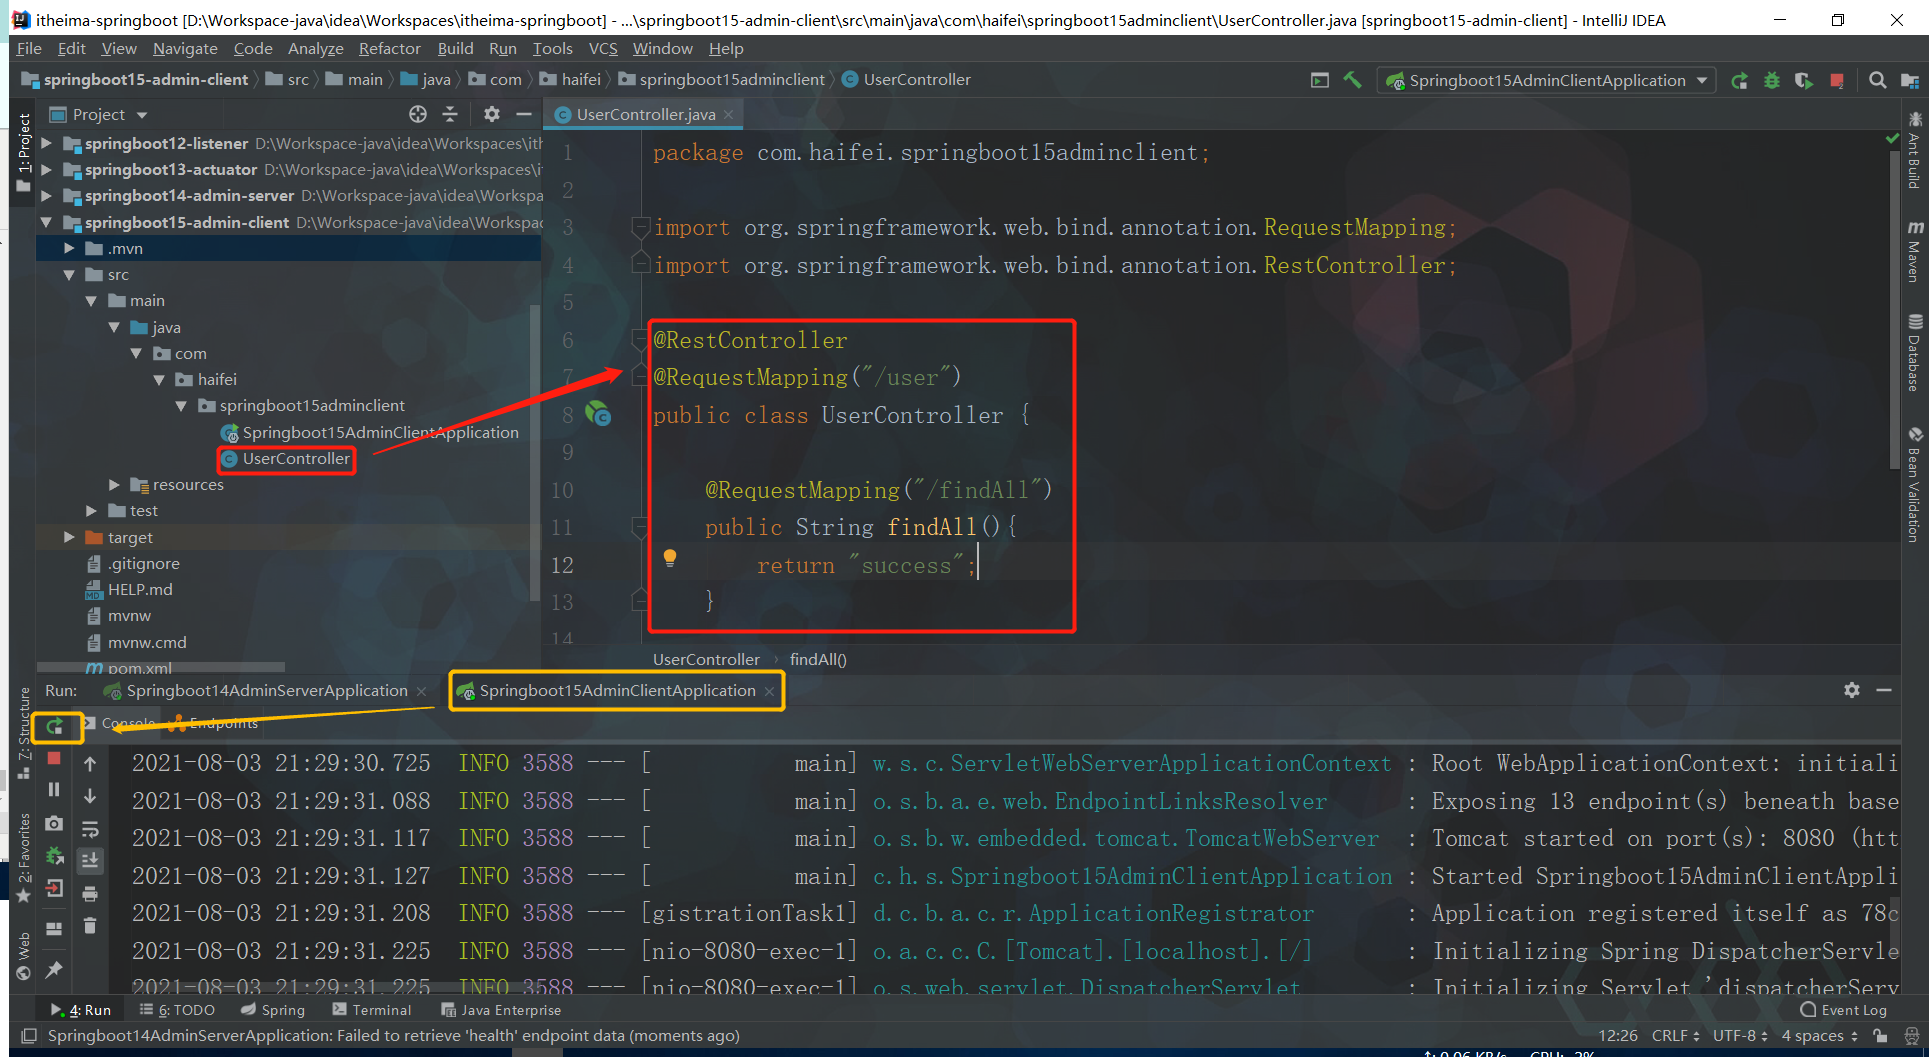Expand the springboot14-admin-server module
The height and width of the screenshot is (1057, 1929).
(x=46, y=196)
